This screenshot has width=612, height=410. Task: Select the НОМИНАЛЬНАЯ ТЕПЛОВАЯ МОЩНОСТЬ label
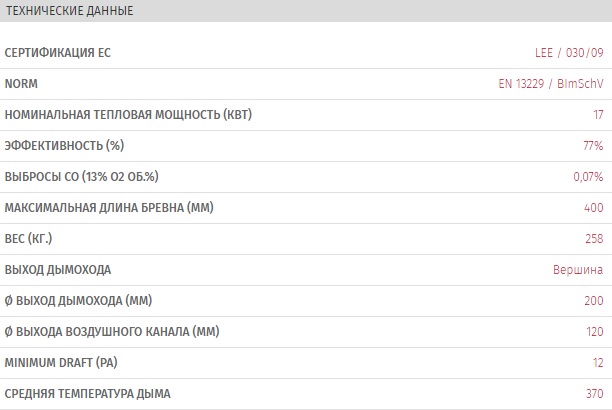pos(128,115)
